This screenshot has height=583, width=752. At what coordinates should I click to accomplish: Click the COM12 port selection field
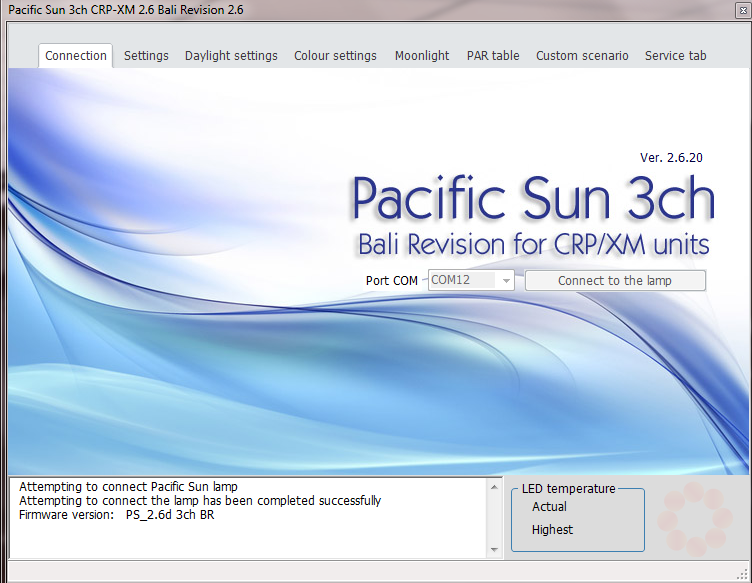(x=463, y=281)
